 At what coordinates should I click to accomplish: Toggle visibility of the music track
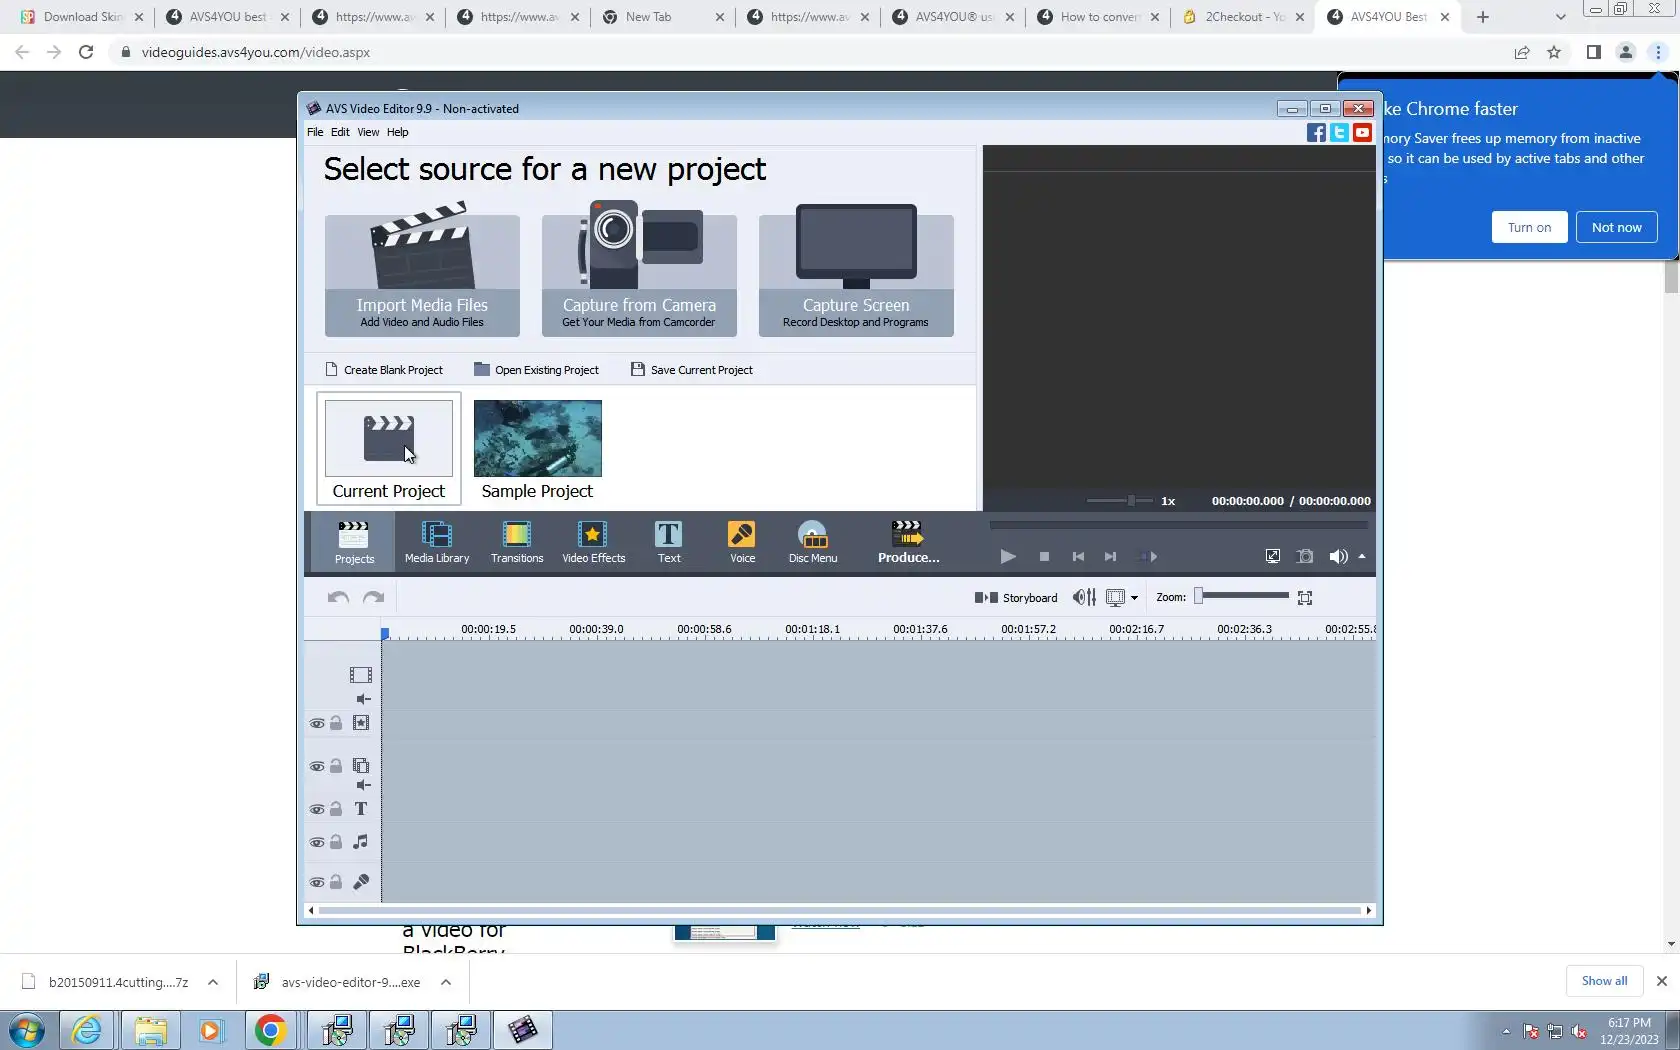tap(317, 842)
